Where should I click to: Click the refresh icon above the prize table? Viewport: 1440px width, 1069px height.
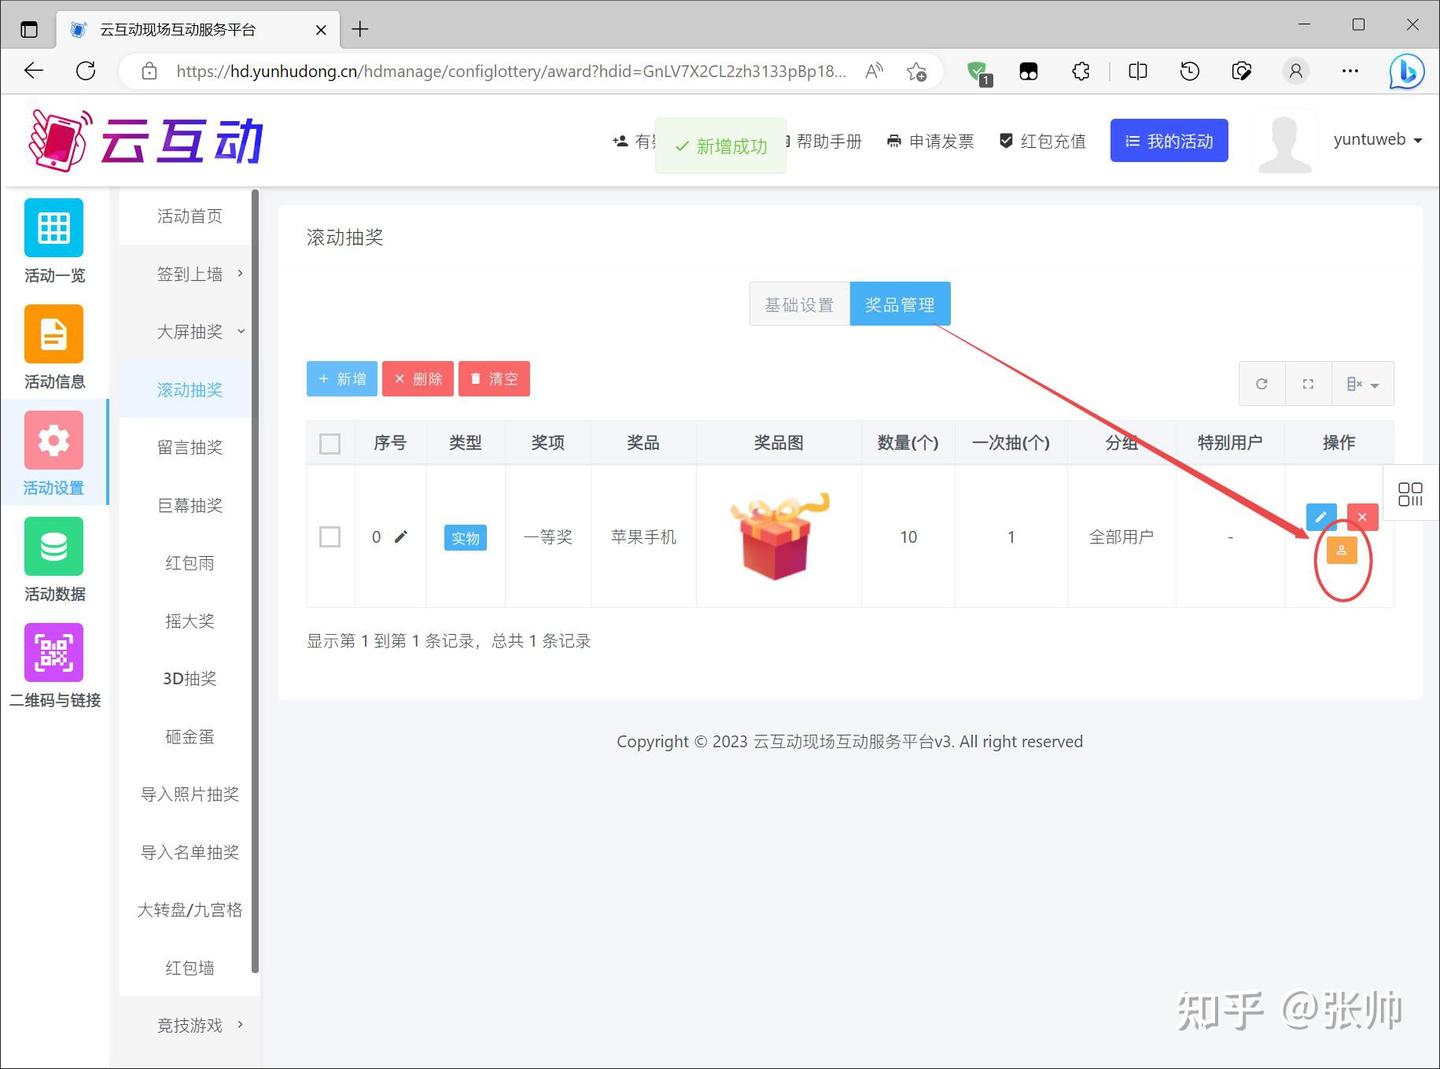tap(1261, 383)
